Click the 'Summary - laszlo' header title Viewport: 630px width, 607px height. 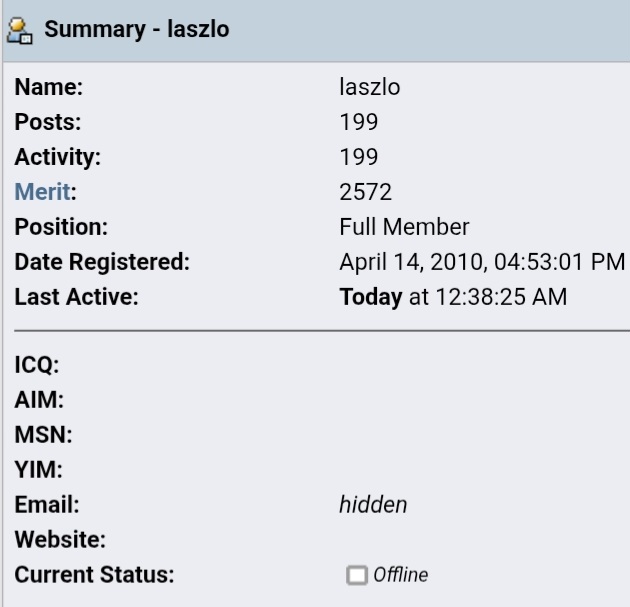pos(136,31)
